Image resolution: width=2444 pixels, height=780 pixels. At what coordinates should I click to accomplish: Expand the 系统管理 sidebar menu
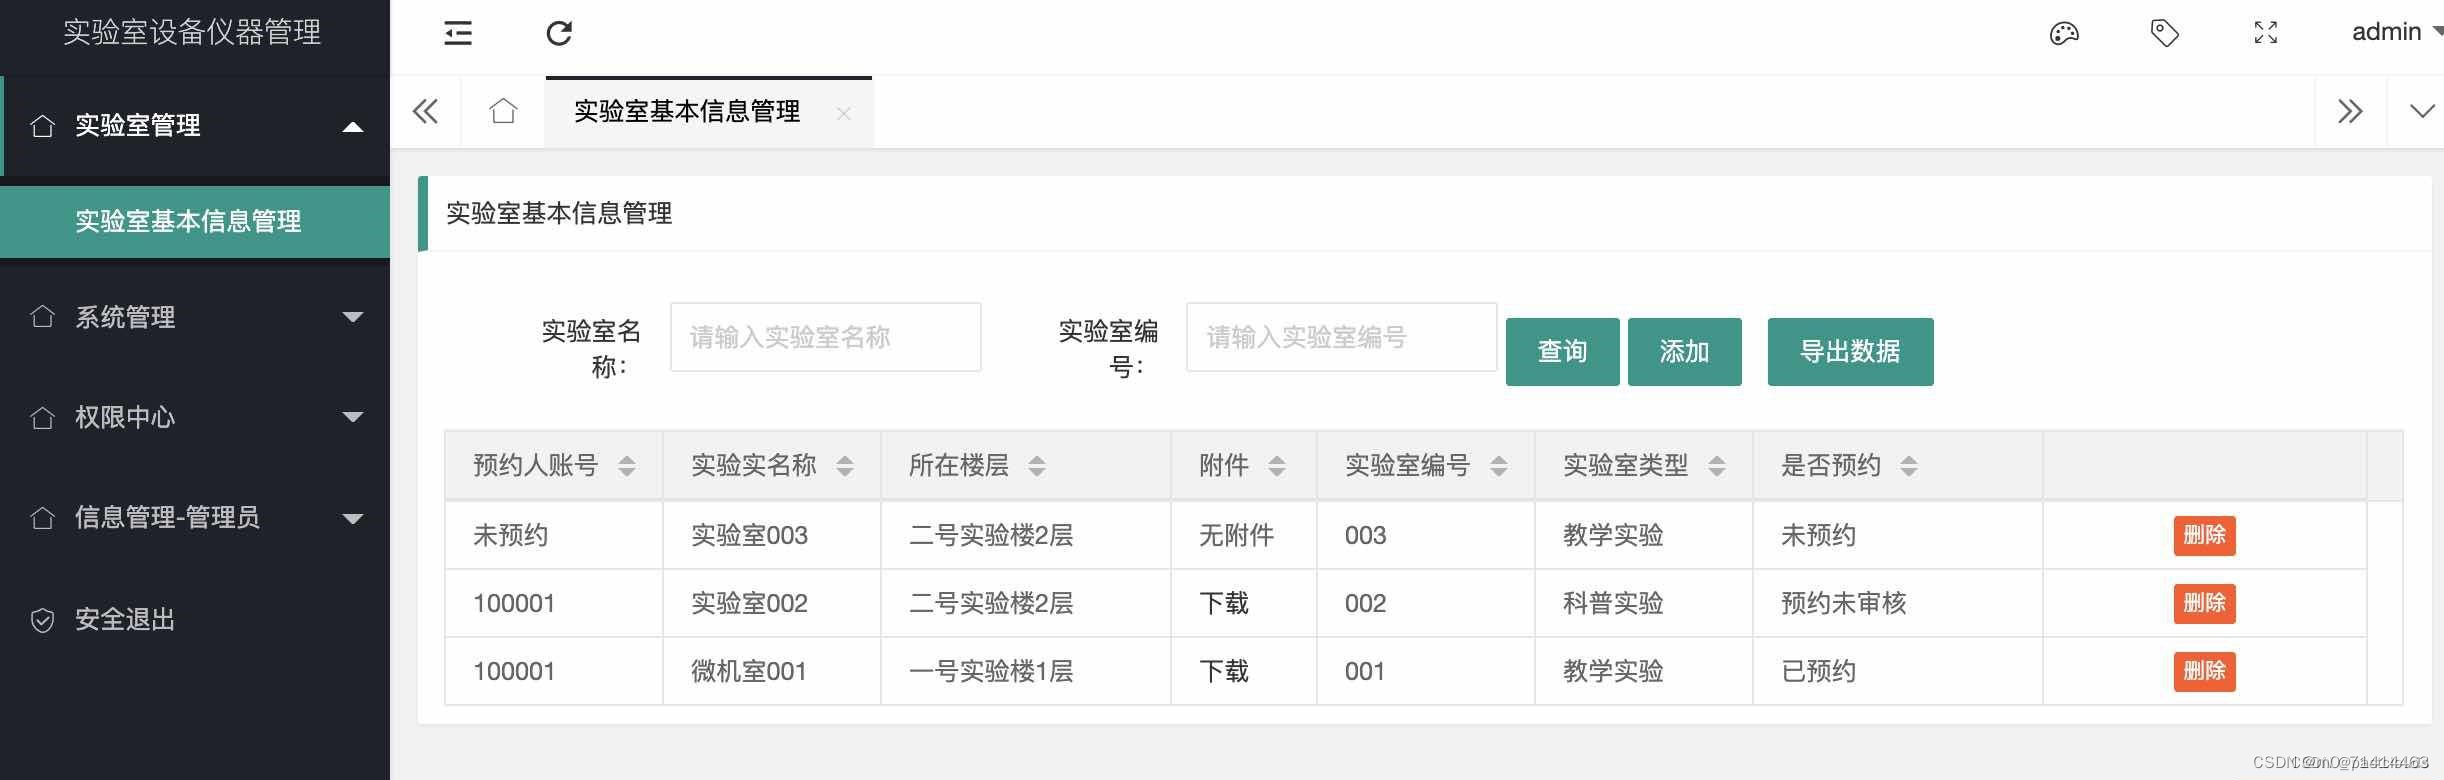tap(195, 317)
